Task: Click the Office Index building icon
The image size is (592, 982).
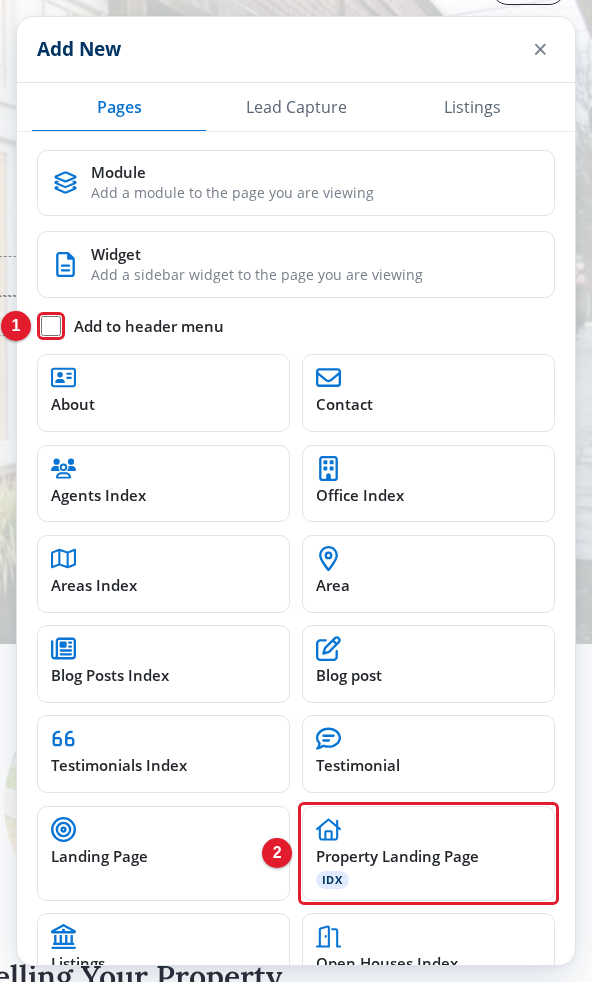Action: (328, 468)
